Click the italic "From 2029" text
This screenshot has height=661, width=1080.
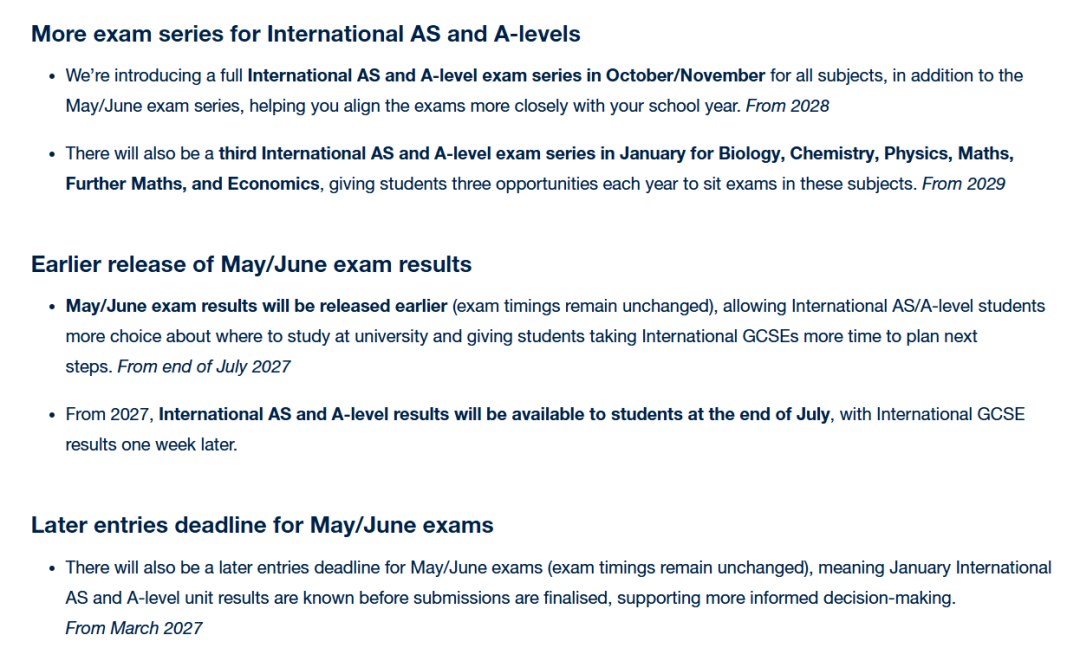pos(963,184)
